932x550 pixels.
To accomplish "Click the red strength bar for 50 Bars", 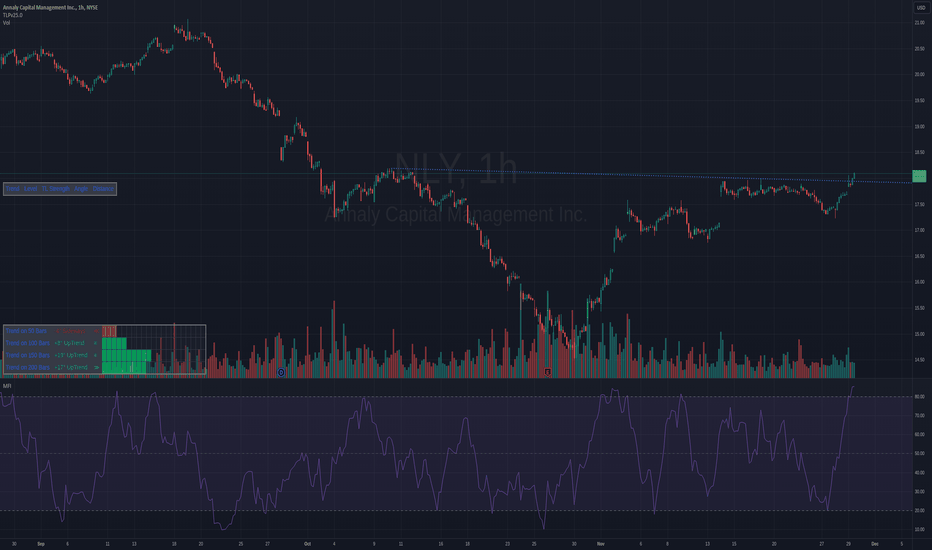I will 109,331.
